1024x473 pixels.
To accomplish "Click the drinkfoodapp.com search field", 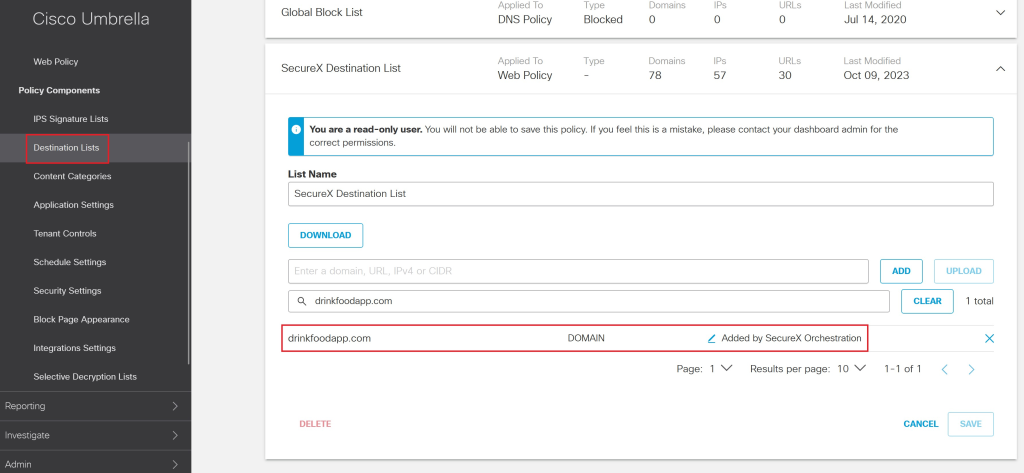I will pos(588,301).
